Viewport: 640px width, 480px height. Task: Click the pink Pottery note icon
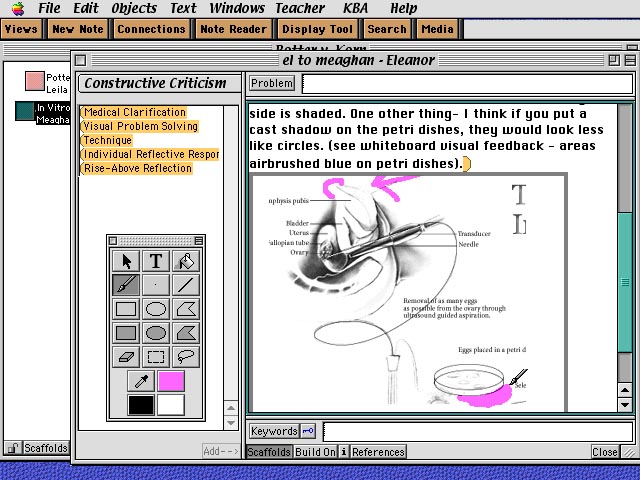(35, 81)
